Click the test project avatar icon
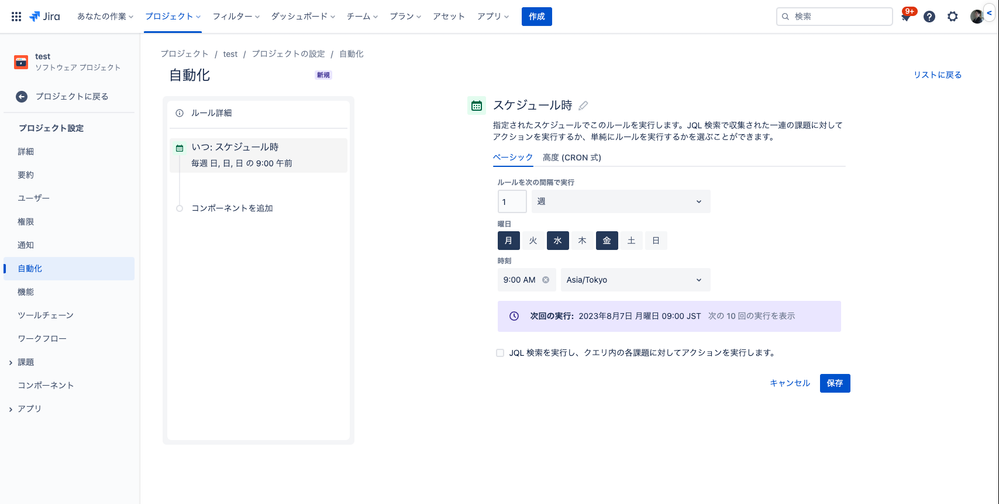999x504 pixels. click(21, 62)
